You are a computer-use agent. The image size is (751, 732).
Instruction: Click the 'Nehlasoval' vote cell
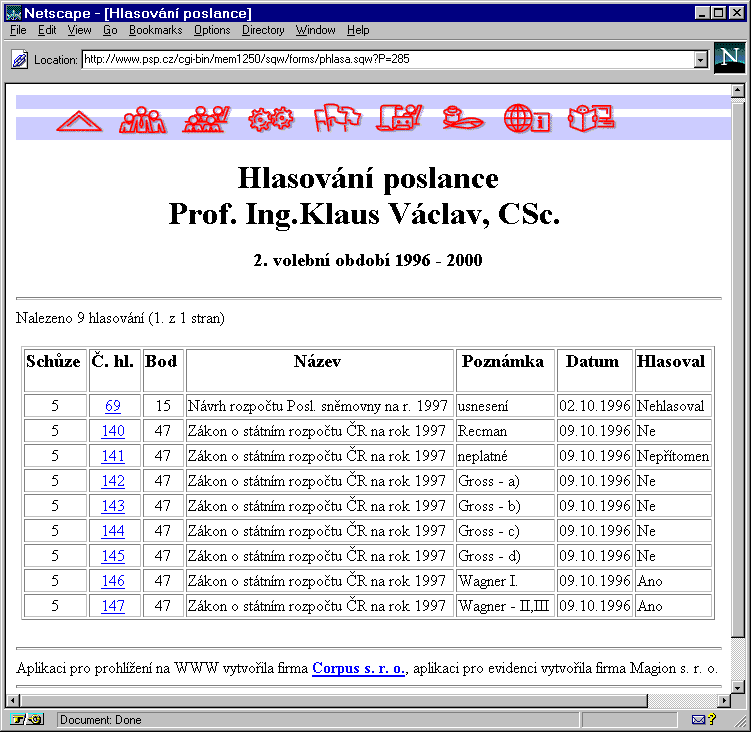[x=673, y=406]
